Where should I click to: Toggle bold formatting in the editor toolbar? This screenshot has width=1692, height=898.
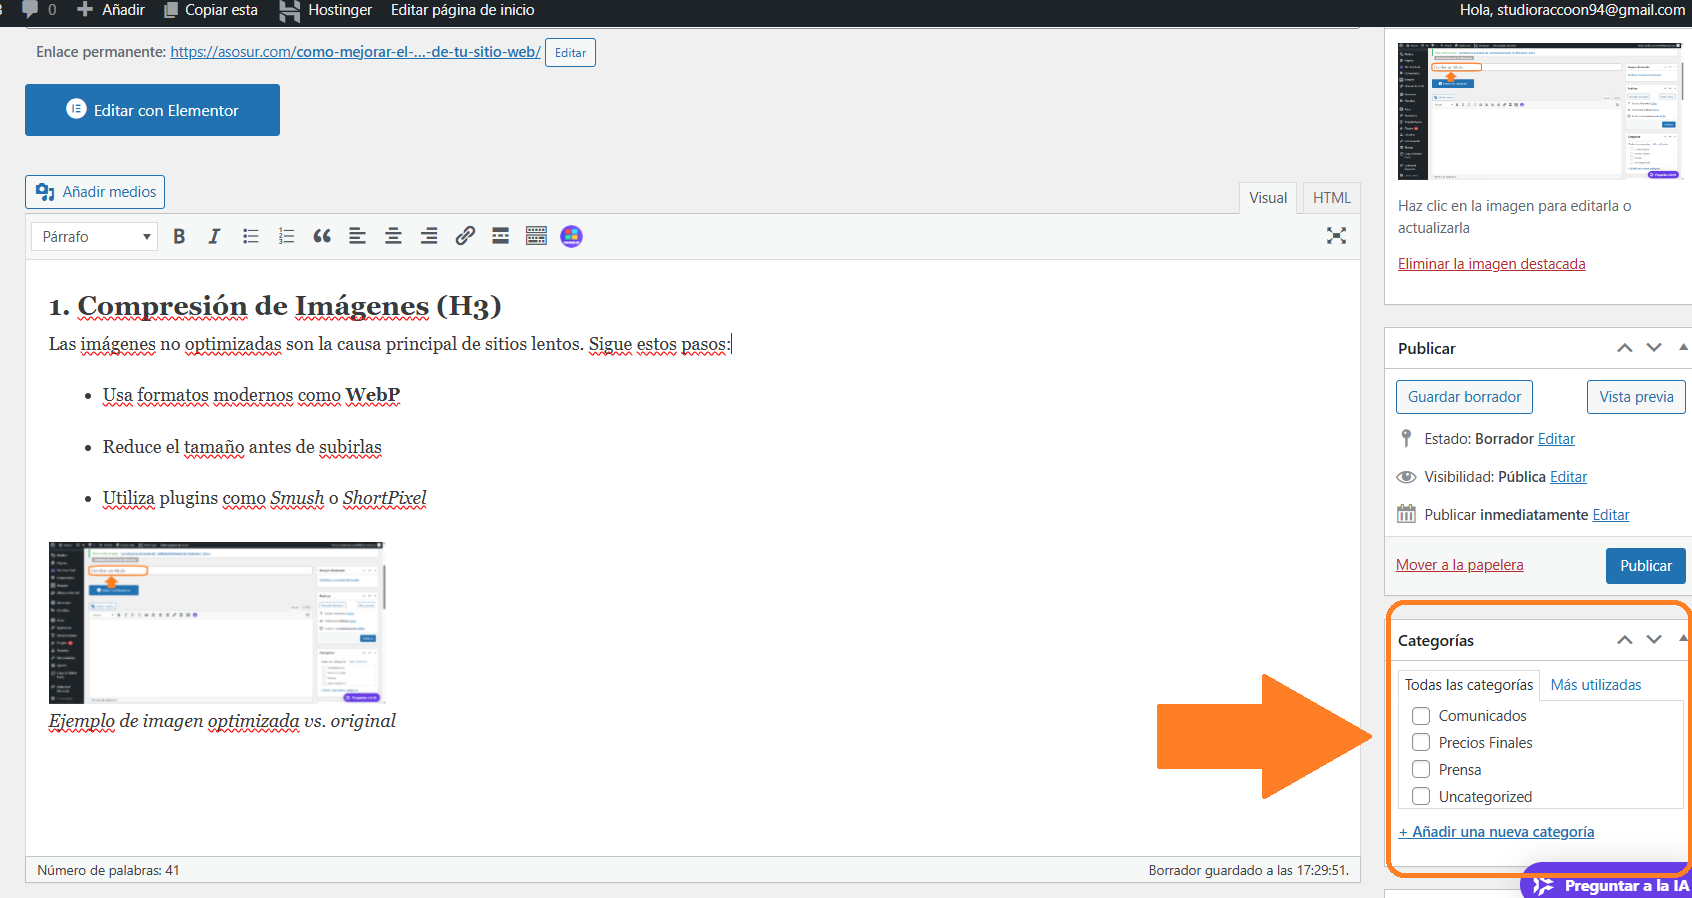click(179, 236)
